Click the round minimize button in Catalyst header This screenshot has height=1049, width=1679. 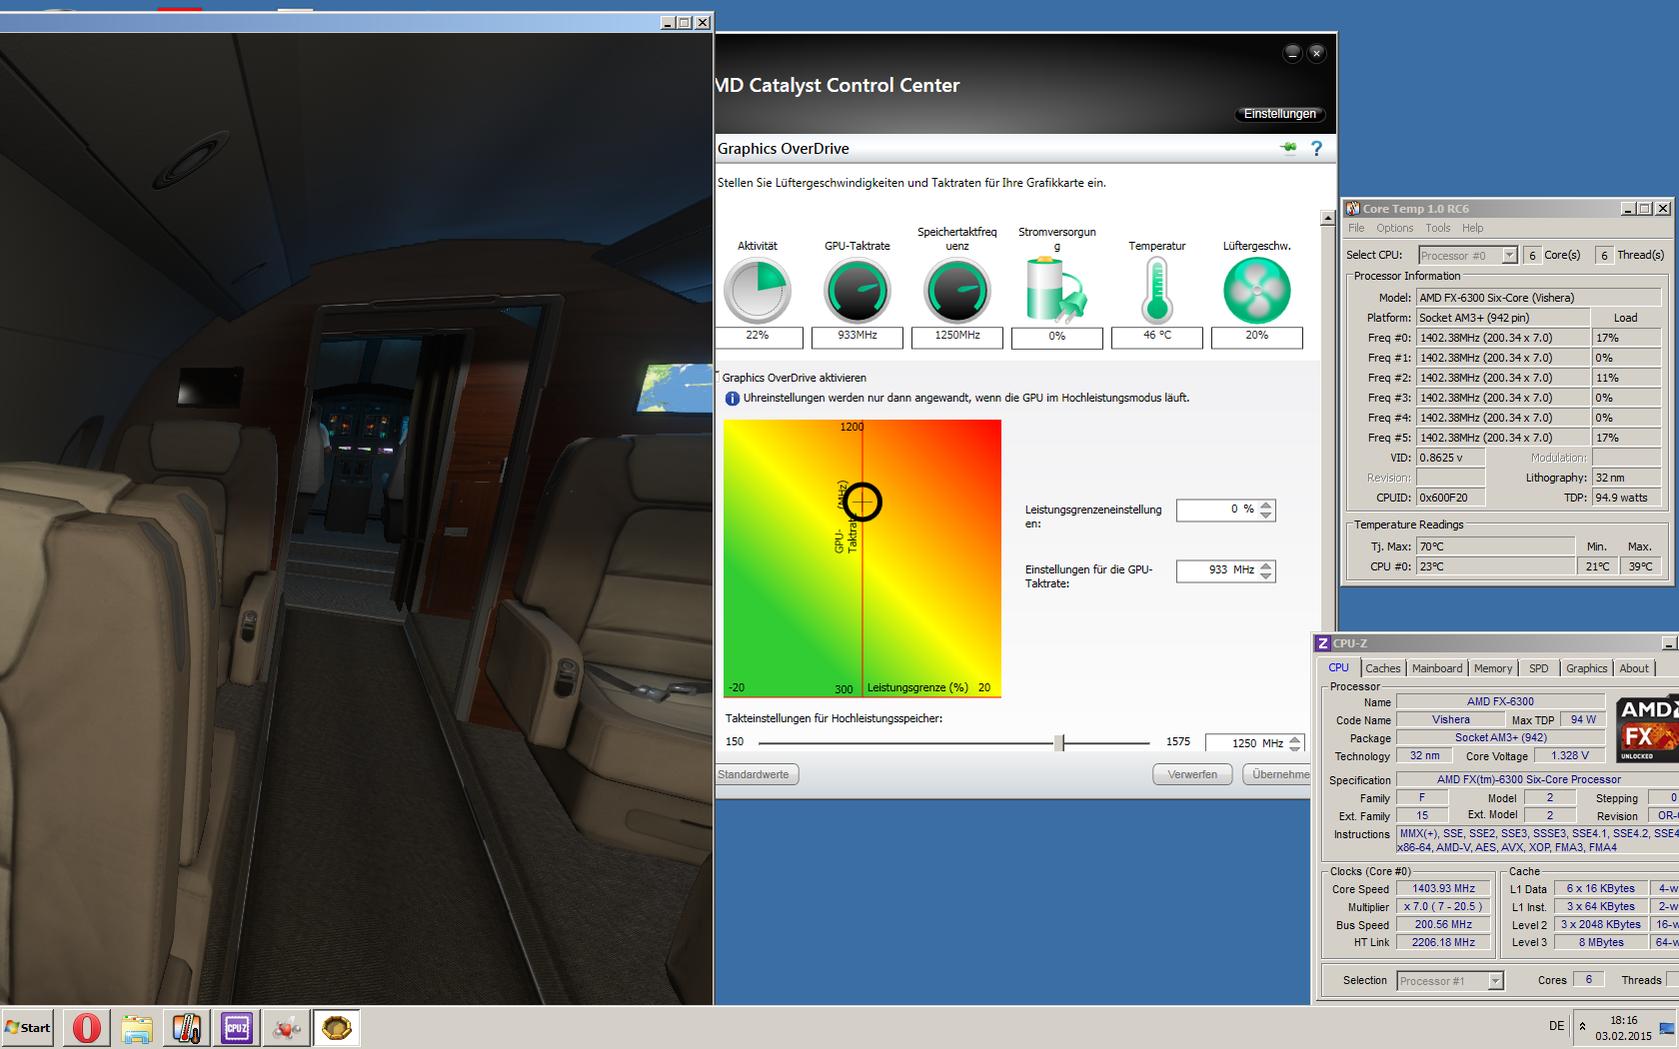coord(1292,53)
